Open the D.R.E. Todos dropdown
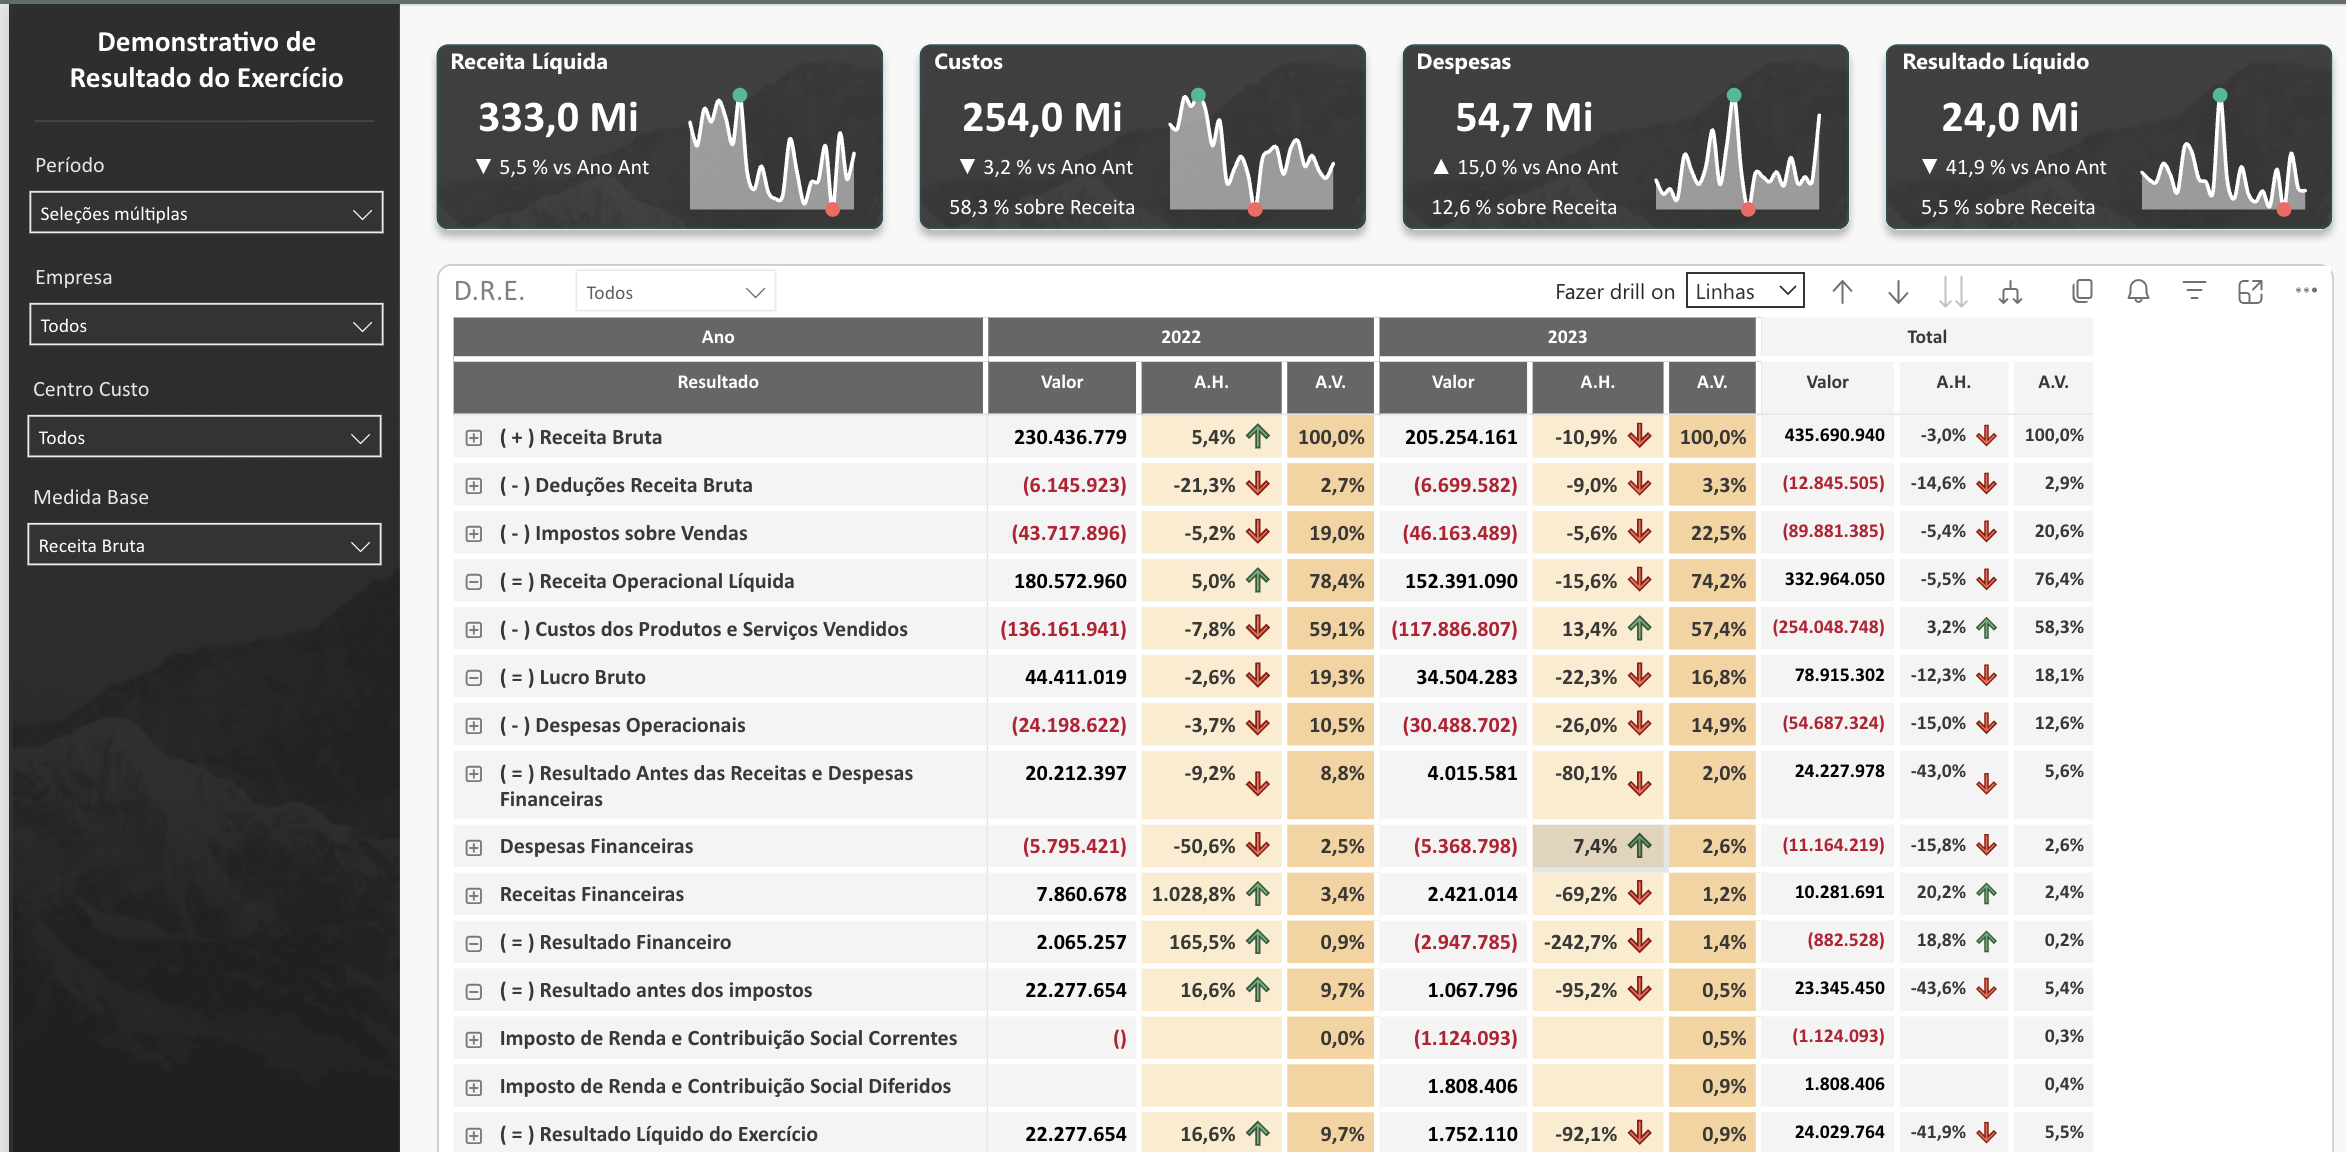Viewport: 2346px width, 1152px height. point(675,292)
